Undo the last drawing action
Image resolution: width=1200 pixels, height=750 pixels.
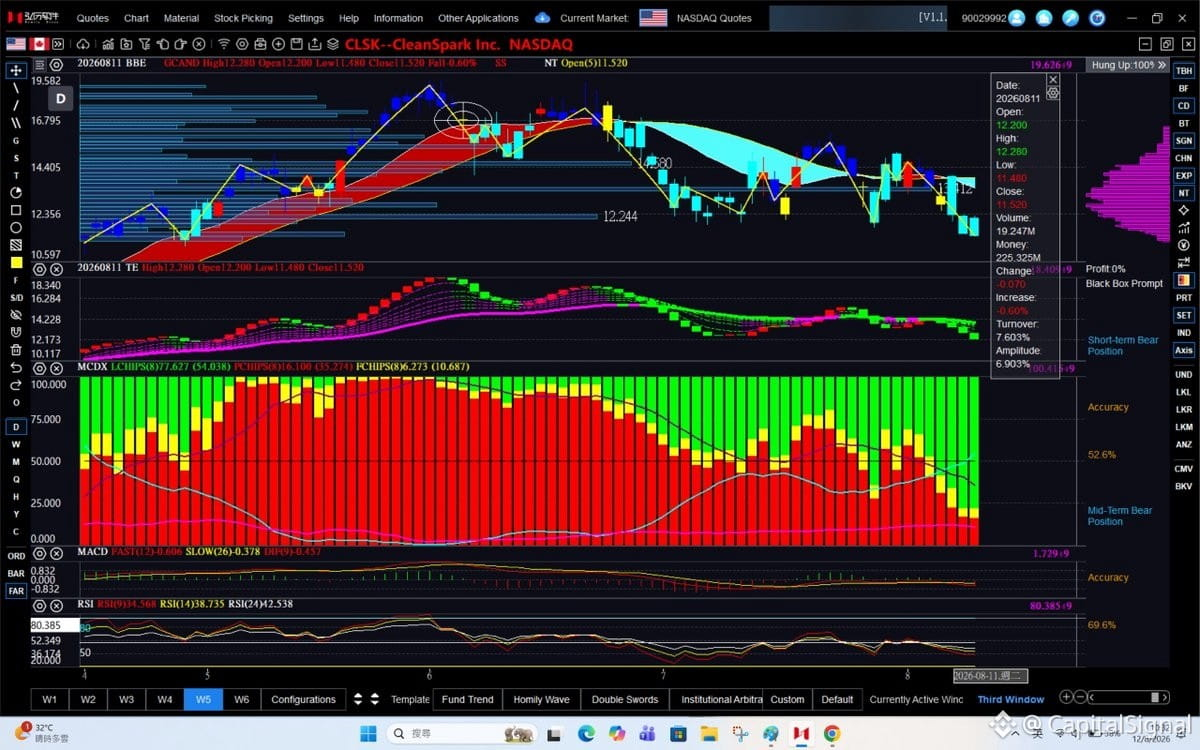coord(16,368)
